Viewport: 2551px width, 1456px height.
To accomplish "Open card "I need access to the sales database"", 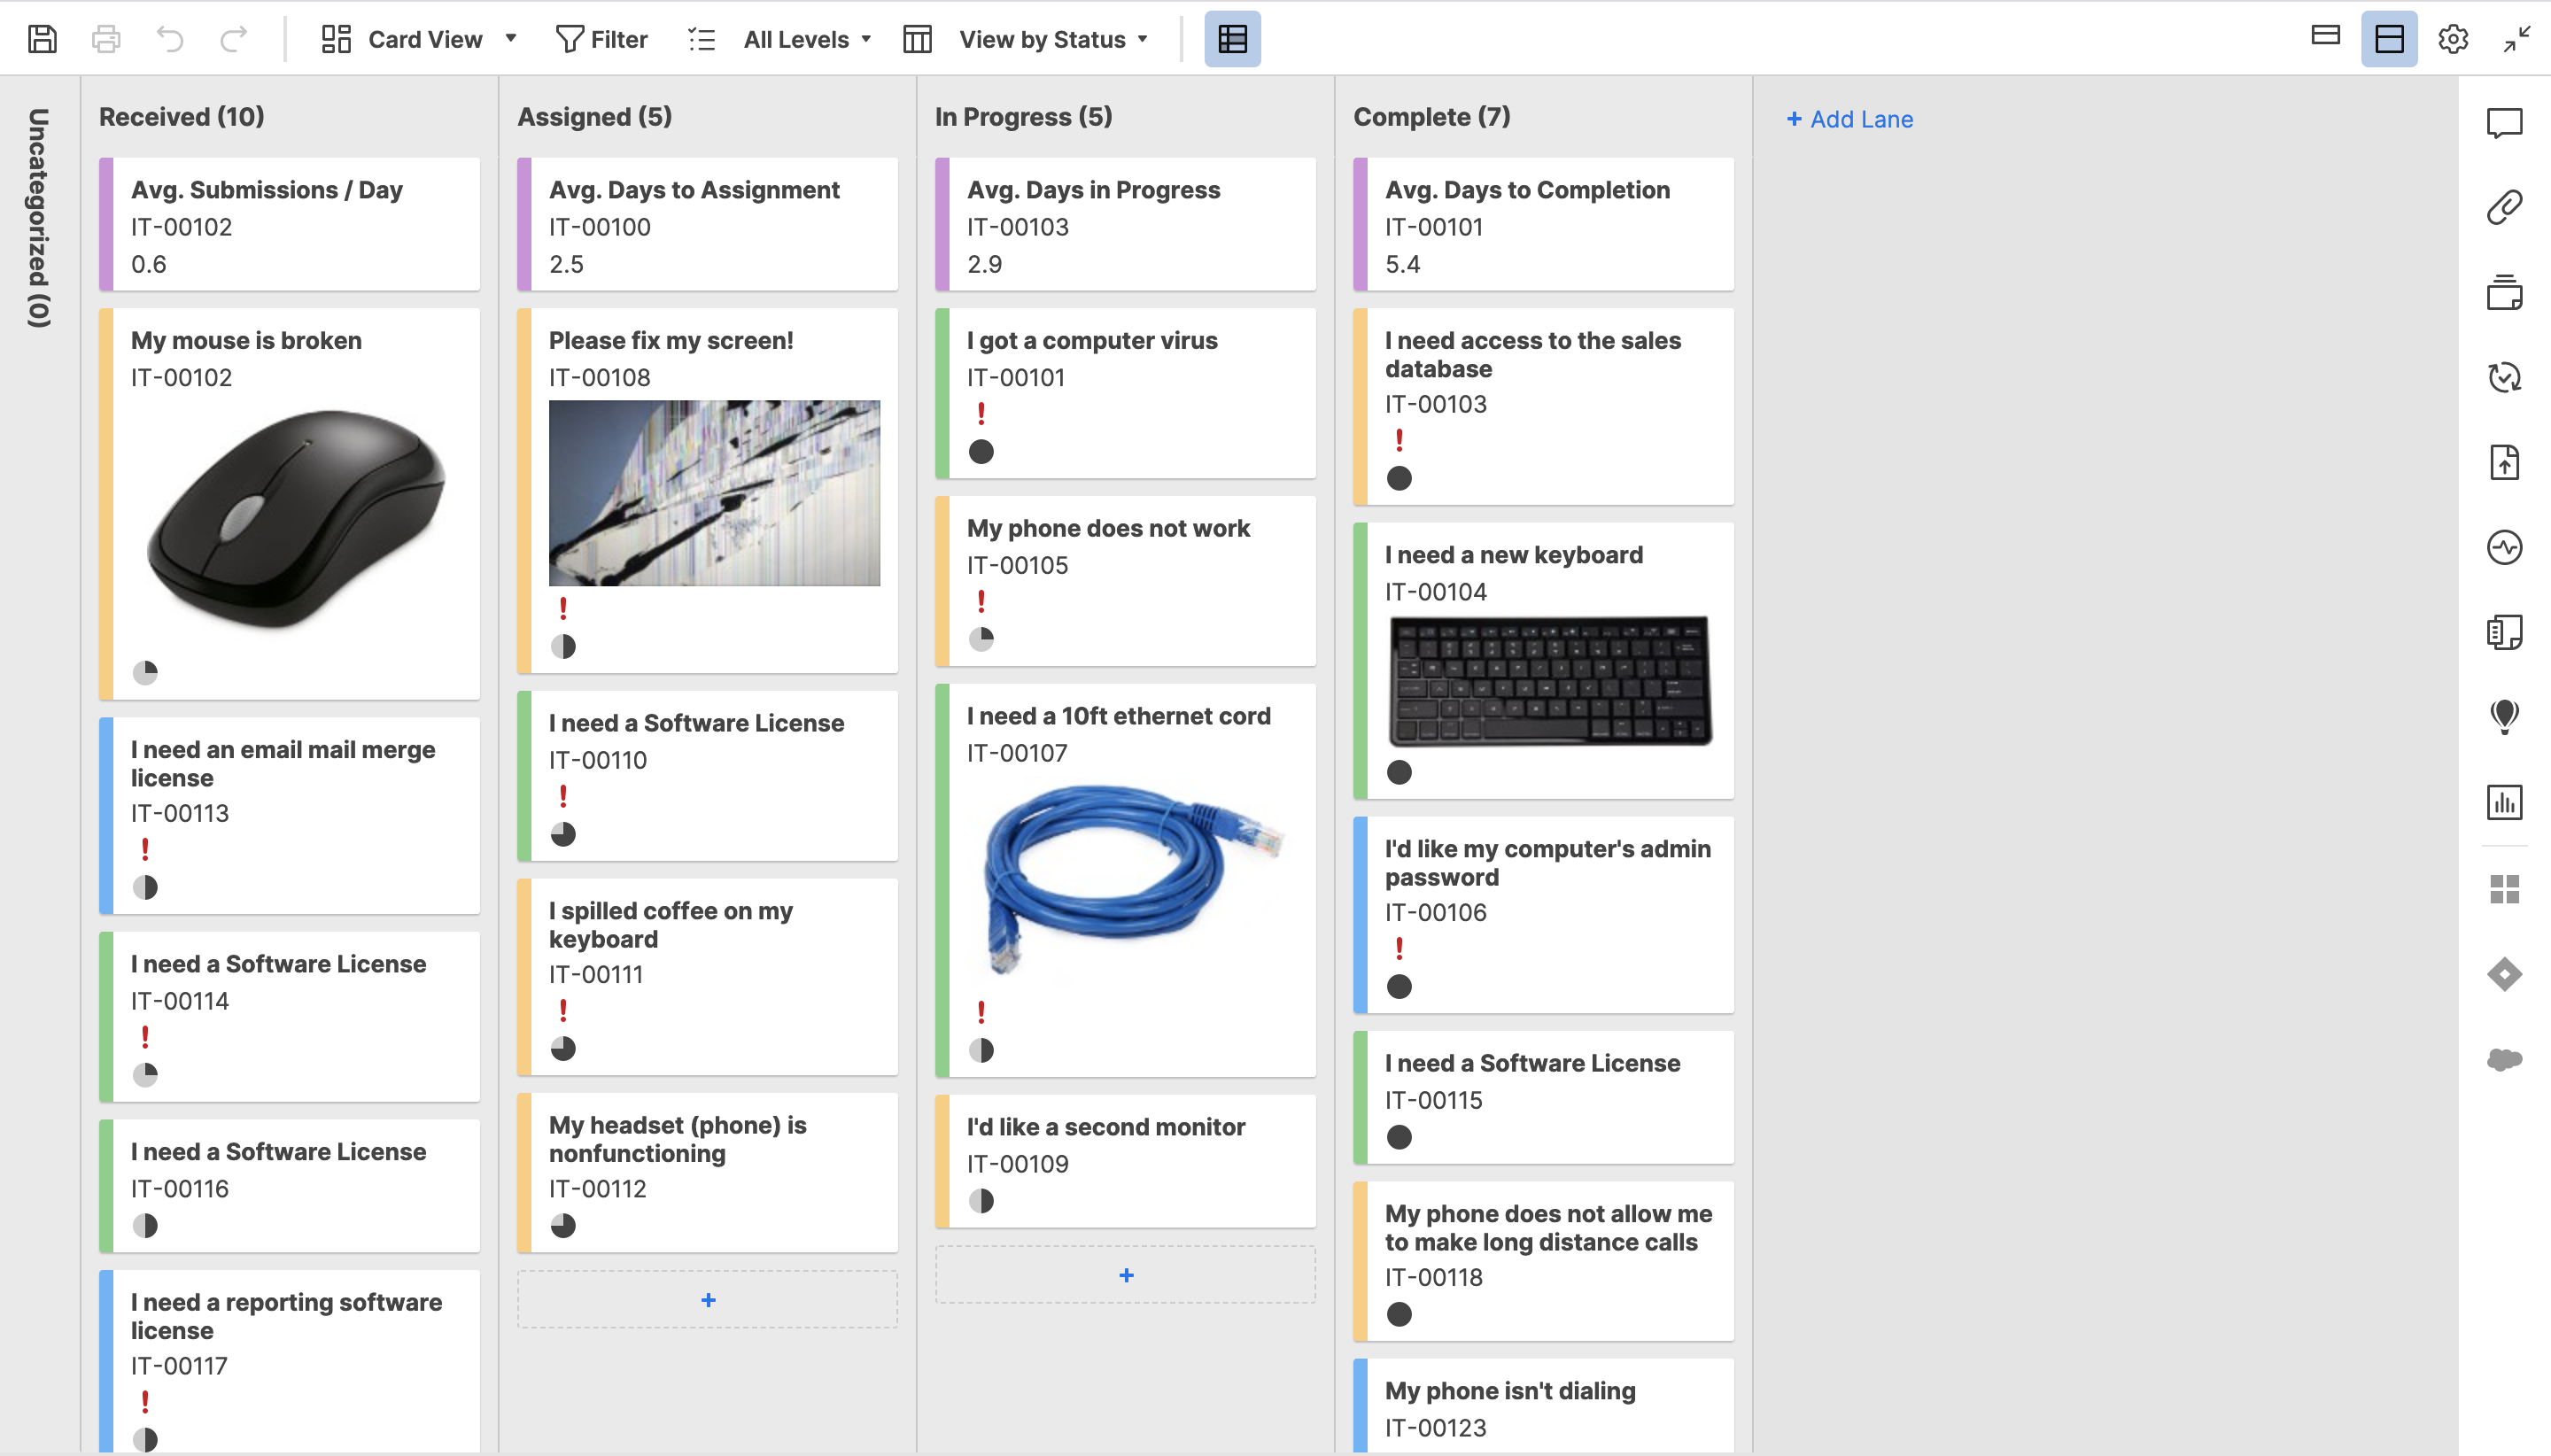I will tap(1543, 407).
